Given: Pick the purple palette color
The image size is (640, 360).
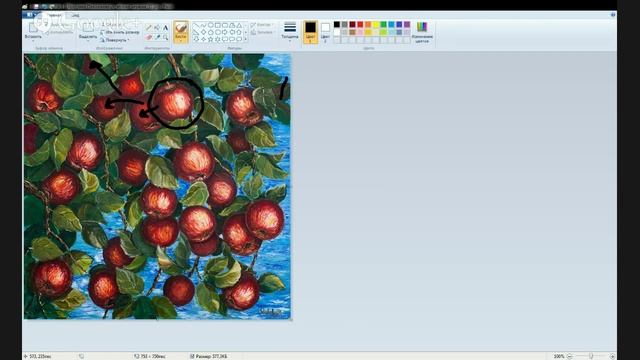Looking at the screenshot, I should [407, 24].
